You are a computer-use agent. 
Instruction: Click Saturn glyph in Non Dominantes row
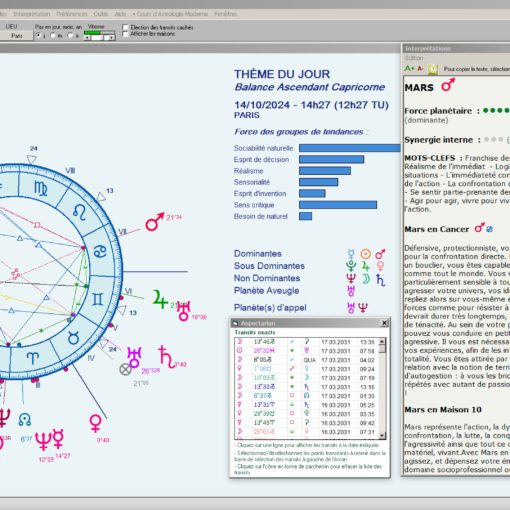pyautogui.click(x=380, y=280)
